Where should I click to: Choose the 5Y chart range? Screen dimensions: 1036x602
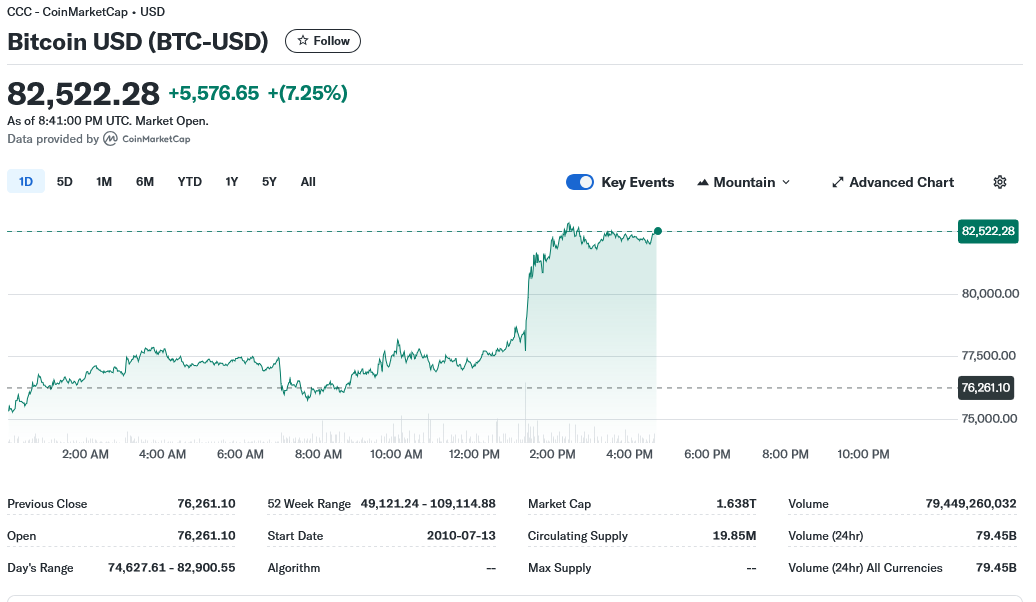pos(269,182)
